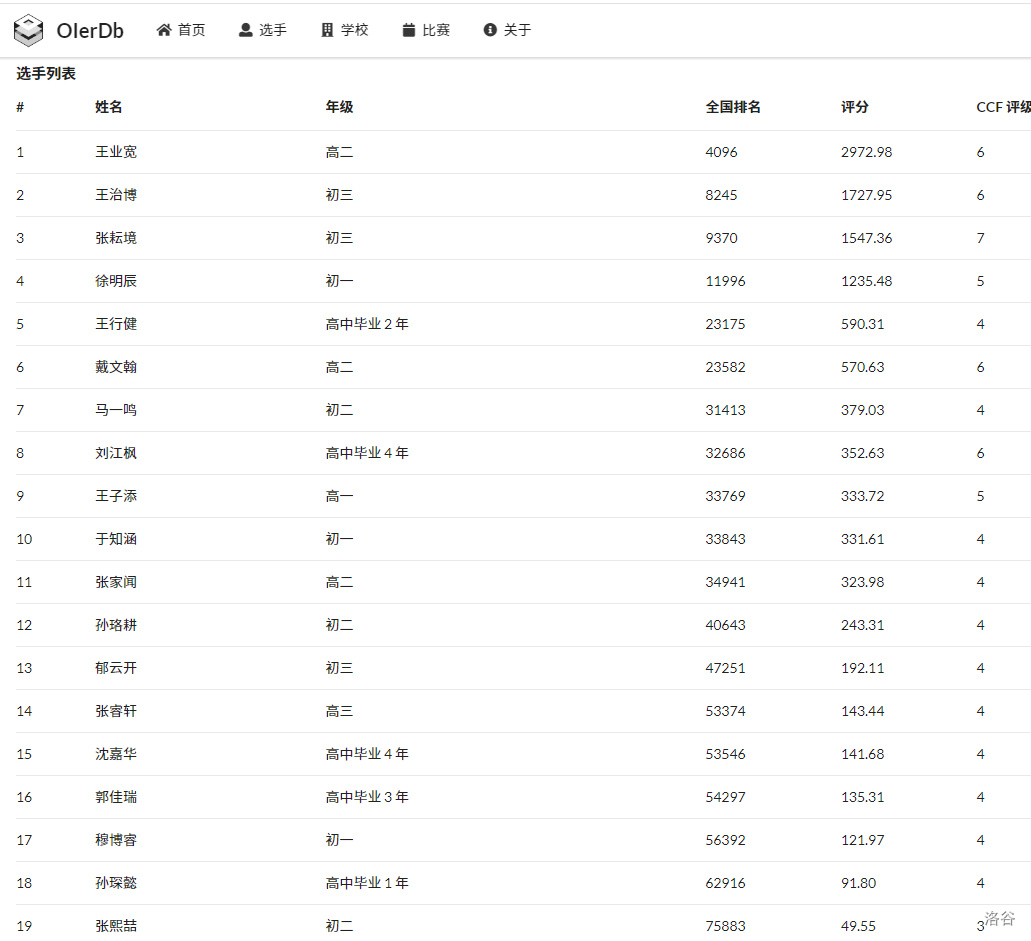Viewport: 1031px width, 941px height.
Task: Click on player name 戴文翰
Action: click(x=116, y=367)
